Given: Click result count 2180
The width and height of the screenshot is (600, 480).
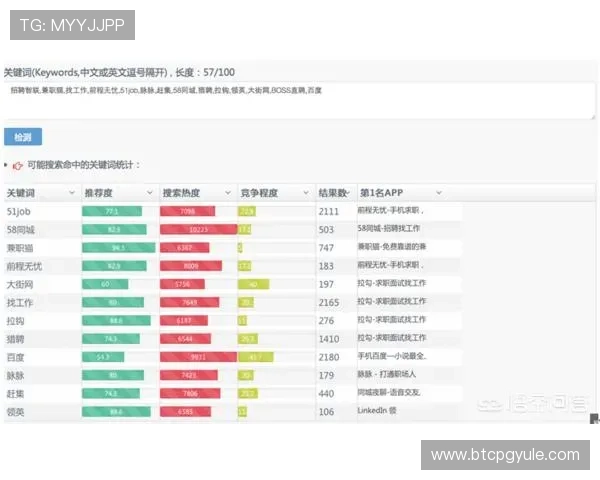Looking at the screenshot, I should [329, 358].
